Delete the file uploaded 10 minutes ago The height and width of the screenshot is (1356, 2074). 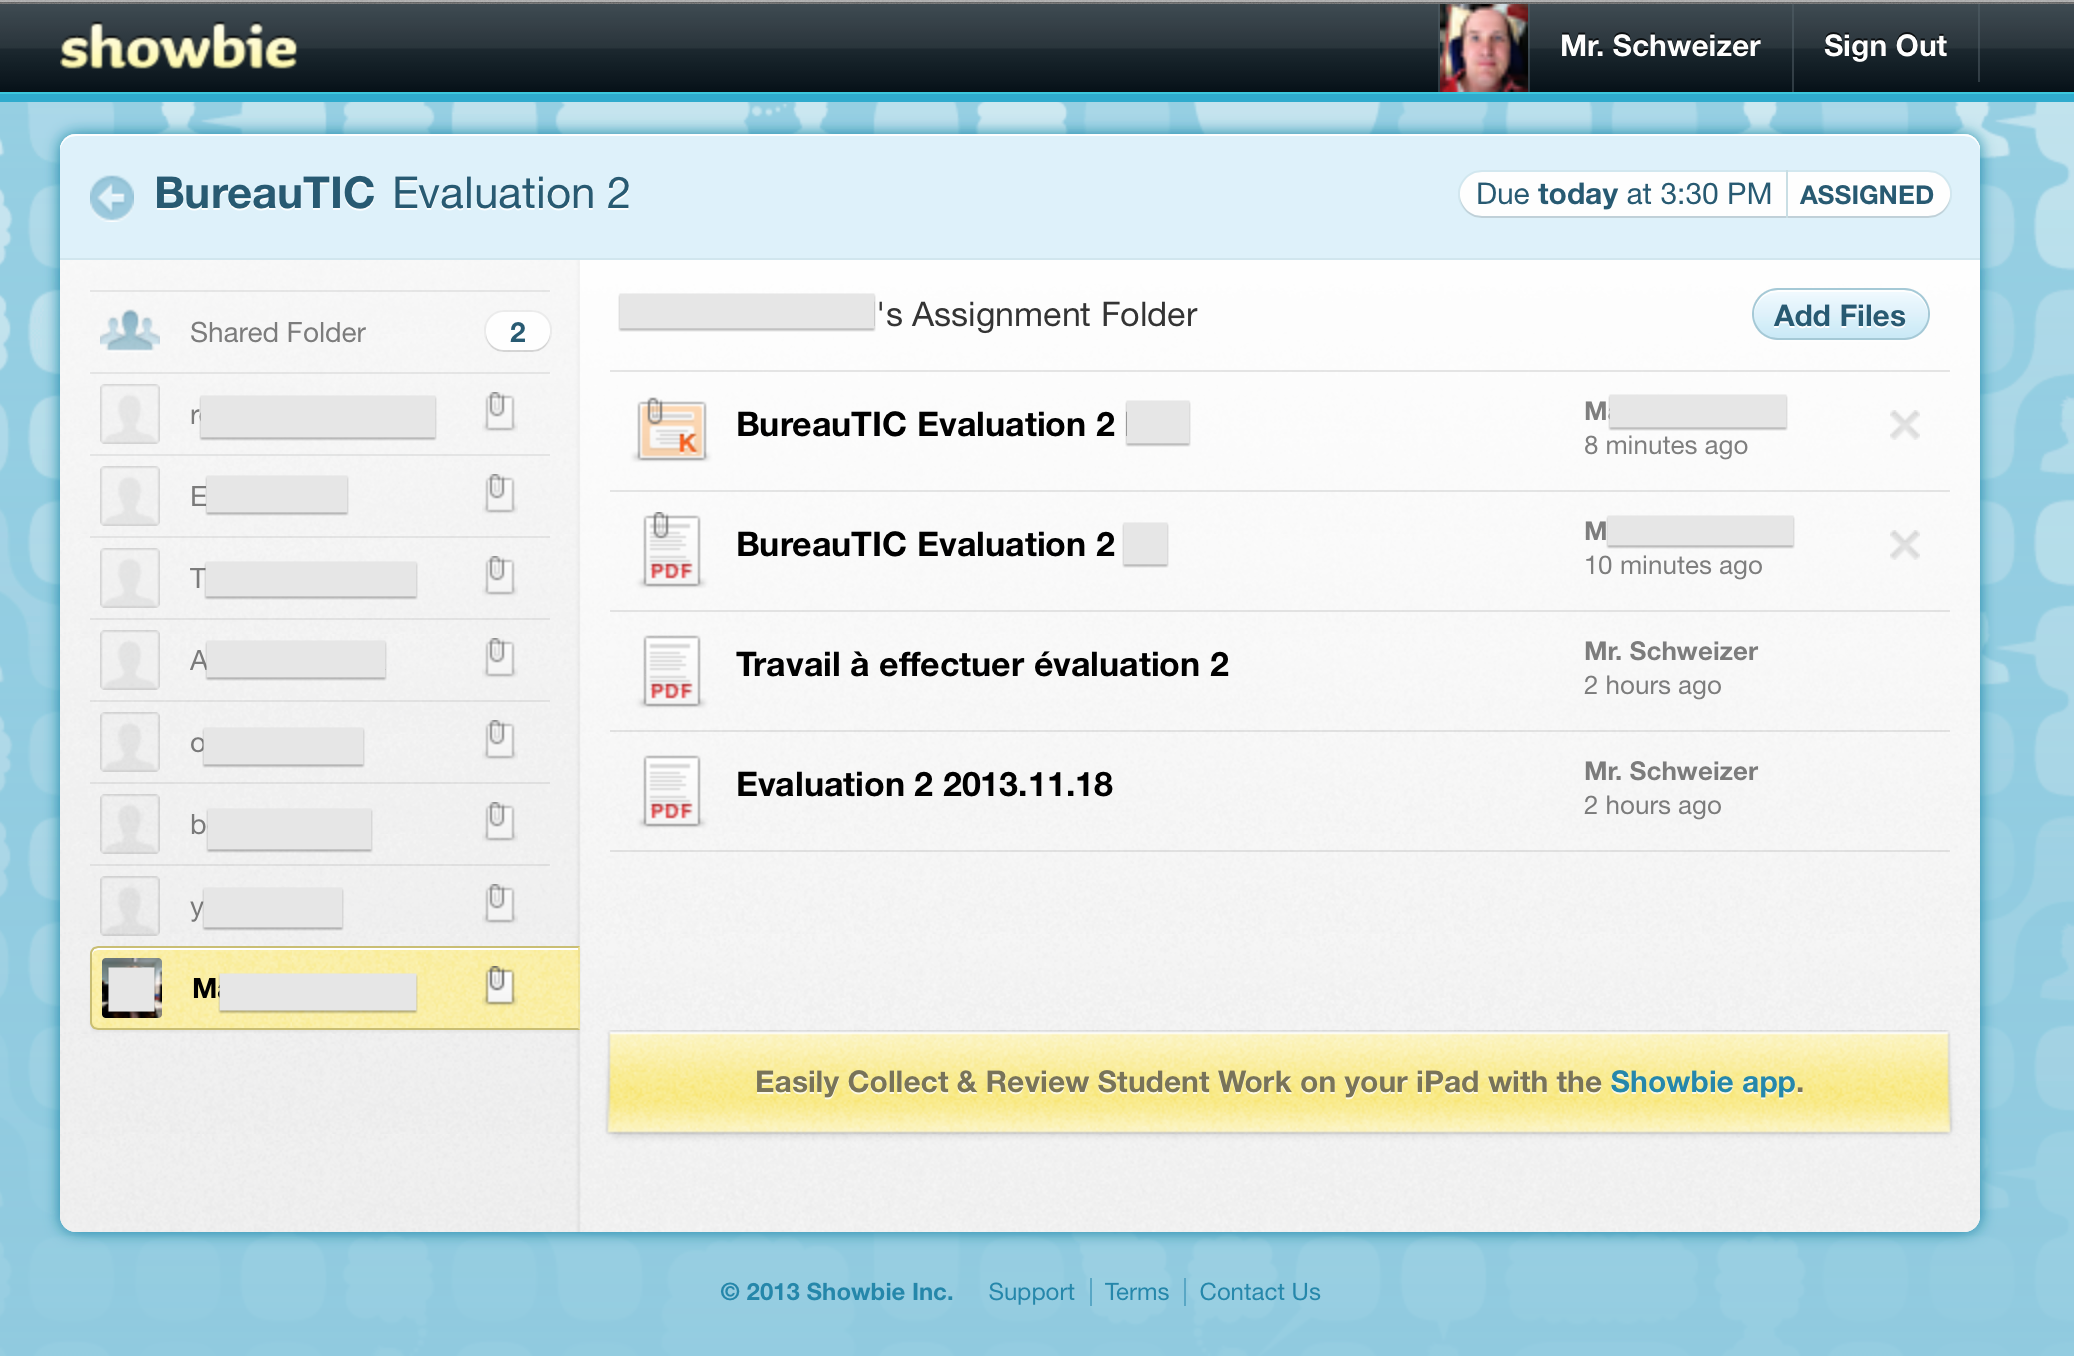1904,545
